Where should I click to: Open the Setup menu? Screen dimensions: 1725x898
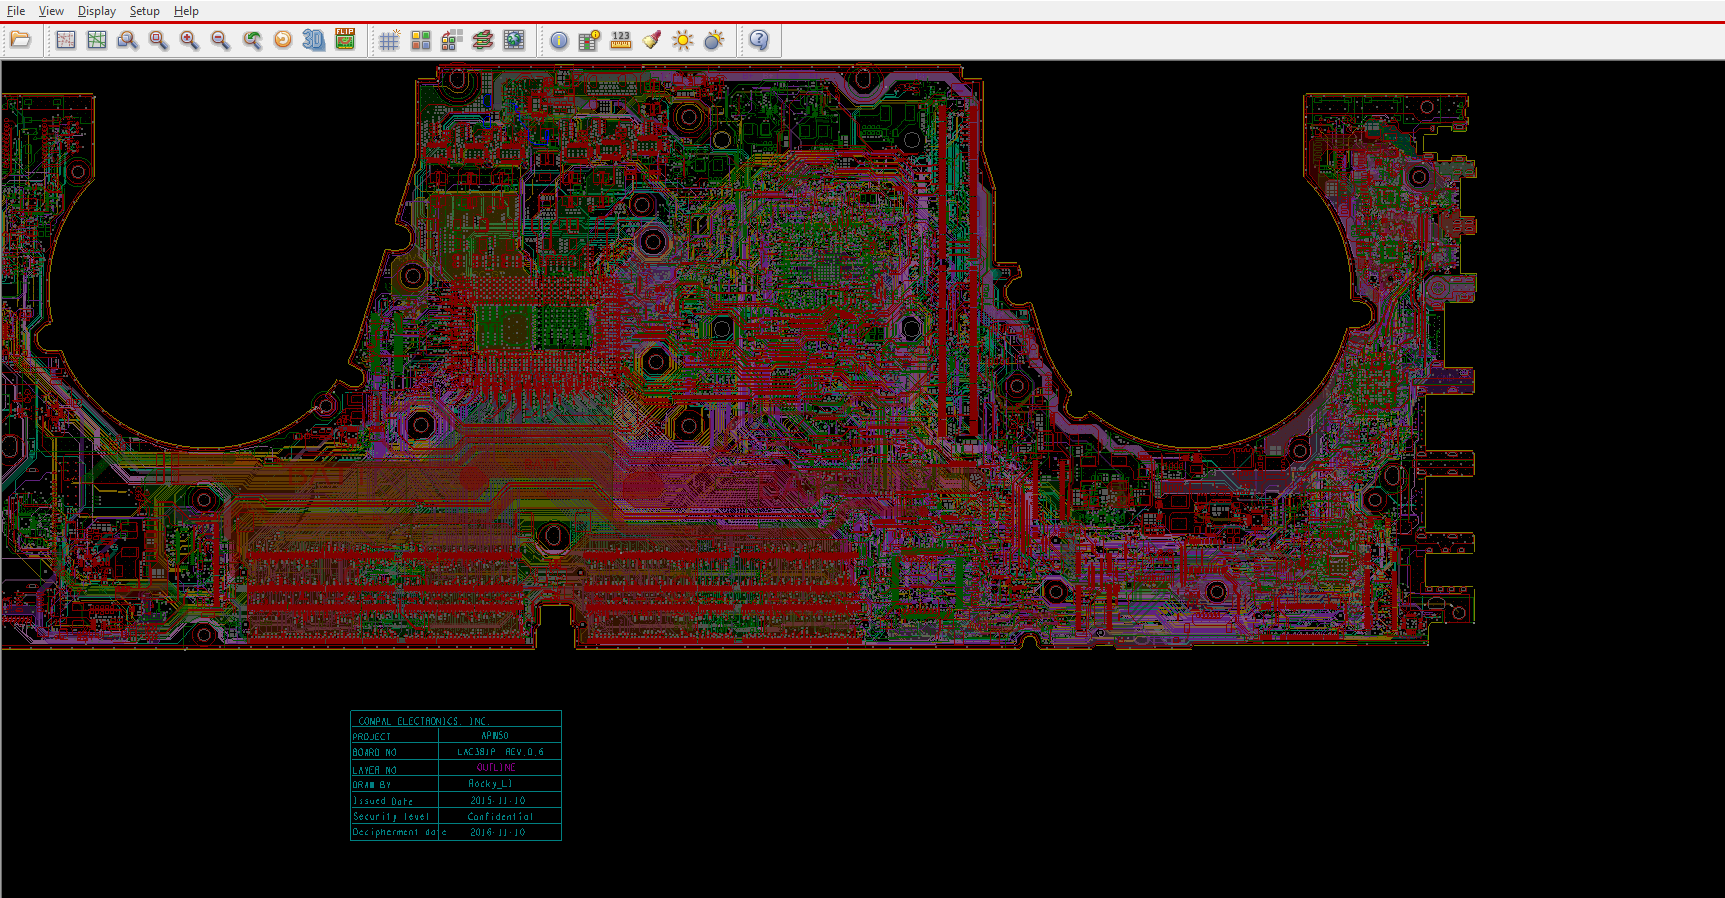point(144,11)
